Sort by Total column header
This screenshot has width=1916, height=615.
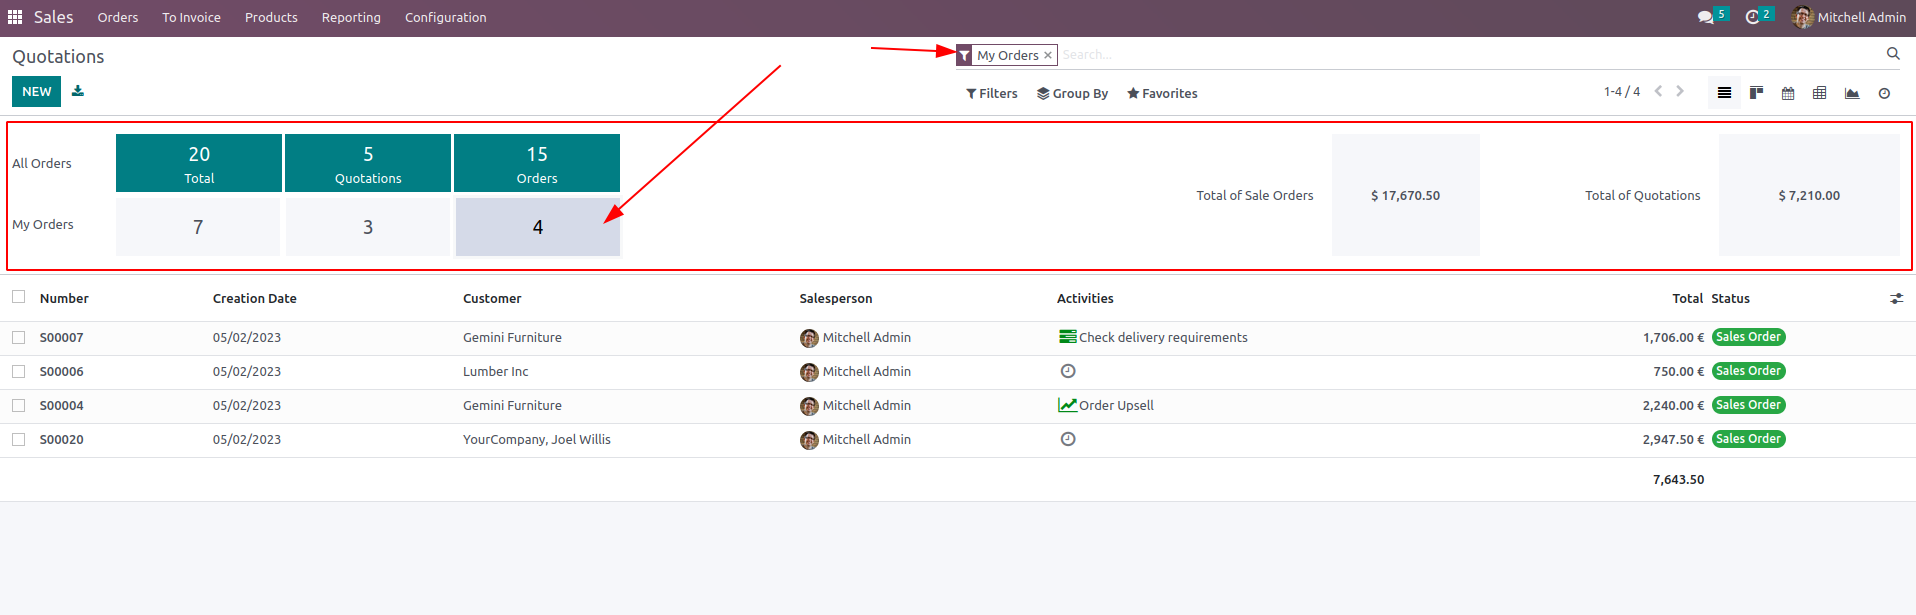(1687, 298)
